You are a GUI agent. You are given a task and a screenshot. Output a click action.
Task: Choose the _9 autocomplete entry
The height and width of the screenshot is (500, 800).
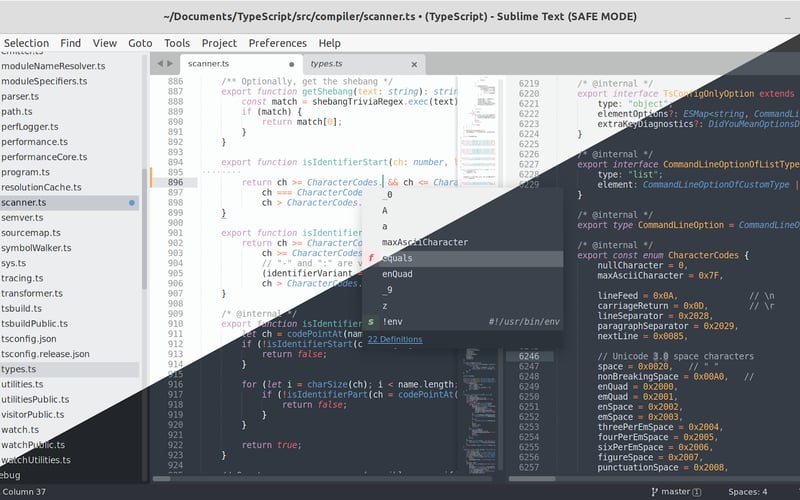tap(463, 290)
